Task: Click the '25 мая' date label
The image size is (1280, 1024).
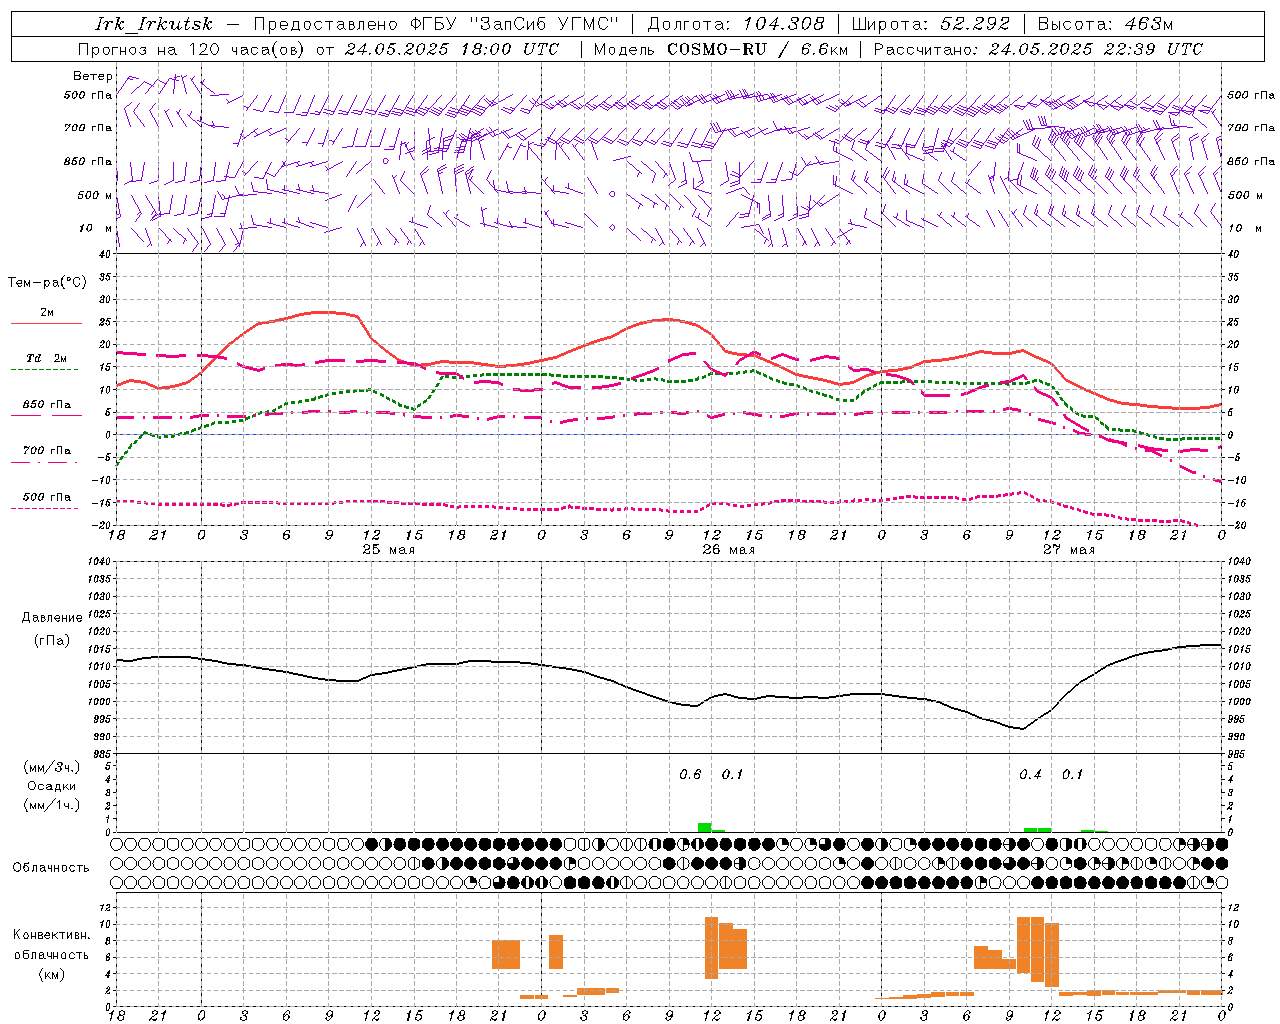Action: (x=388, y=550)
